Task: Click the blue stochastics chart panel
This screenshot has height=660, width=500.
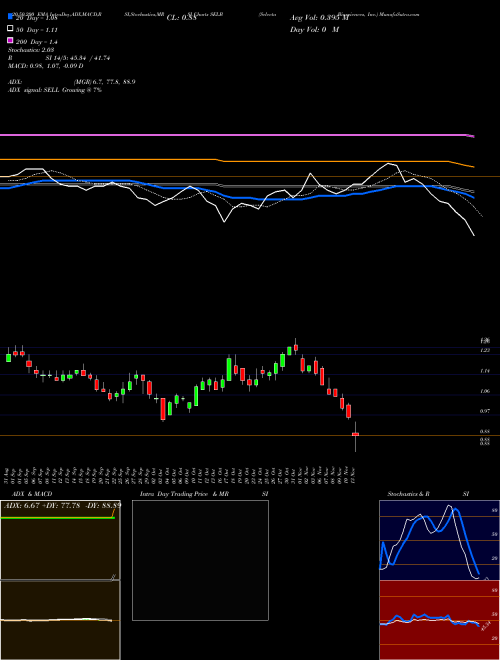Action: (x=439, y=540)
